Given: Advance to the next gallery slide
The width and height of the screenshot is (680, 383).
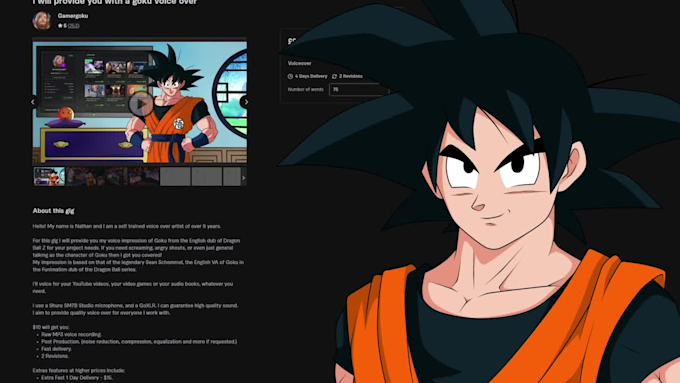Looking at the screenshot, I should (245, 102).
